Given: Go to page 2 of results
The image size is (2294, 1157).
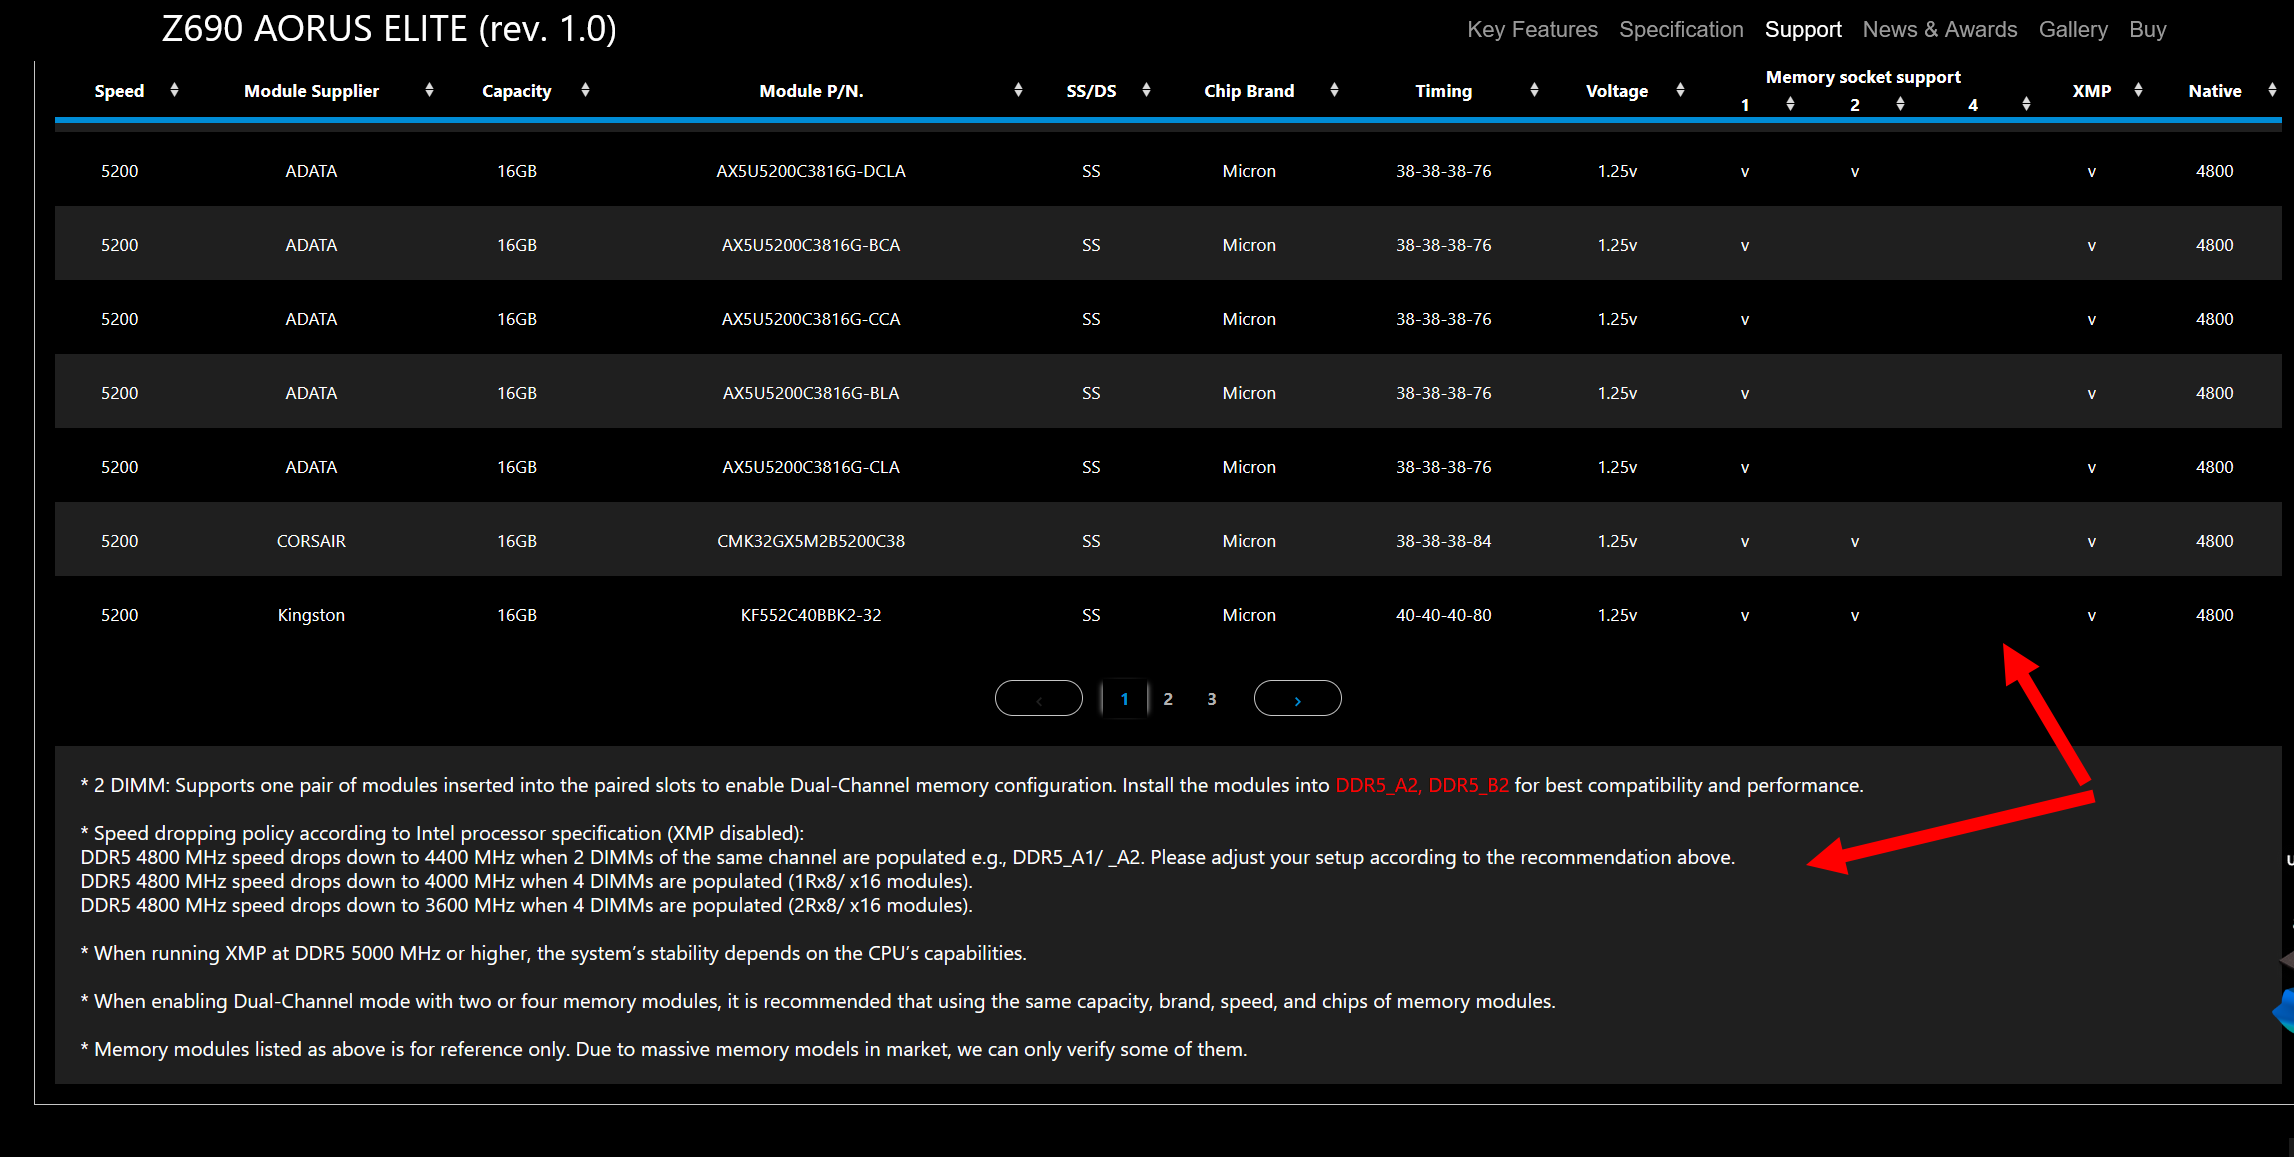Looking at the screenshot, I should [1168, 699].
